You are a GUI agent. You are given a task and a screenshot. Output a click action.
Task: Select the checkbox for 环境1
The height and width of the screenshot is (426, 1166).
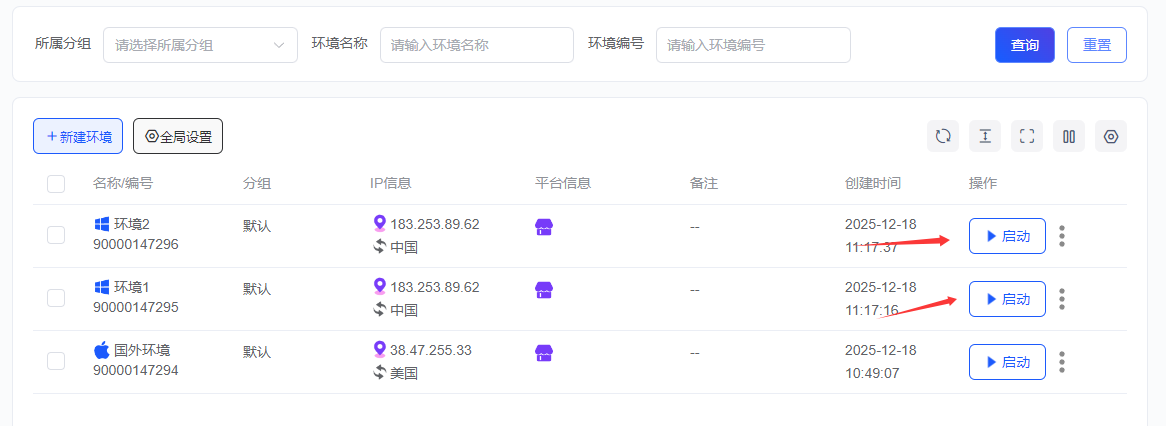56,298
